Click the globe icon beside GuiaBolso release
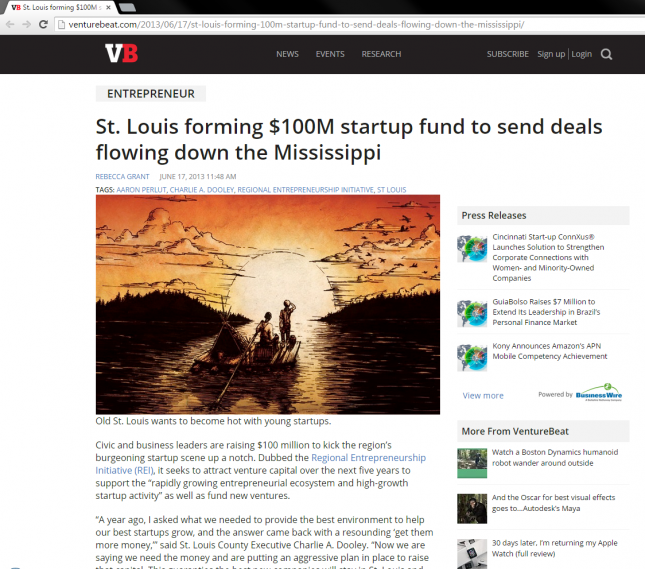 point(472,313)
